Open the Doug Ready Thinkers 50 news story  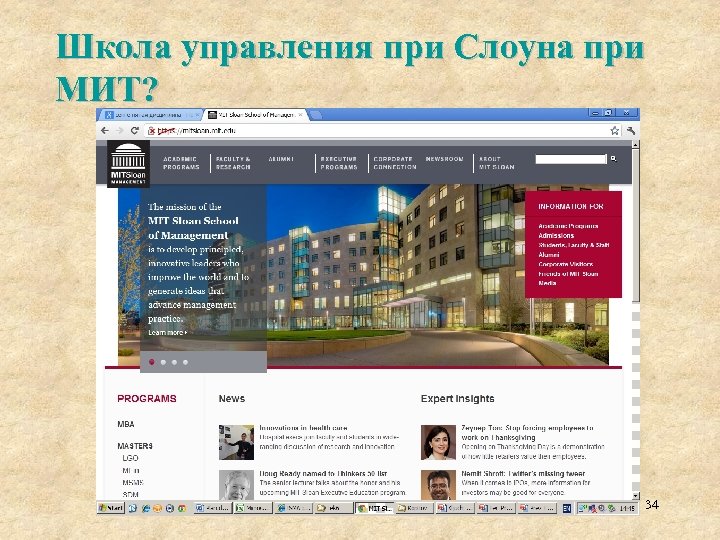coord(323,473)
